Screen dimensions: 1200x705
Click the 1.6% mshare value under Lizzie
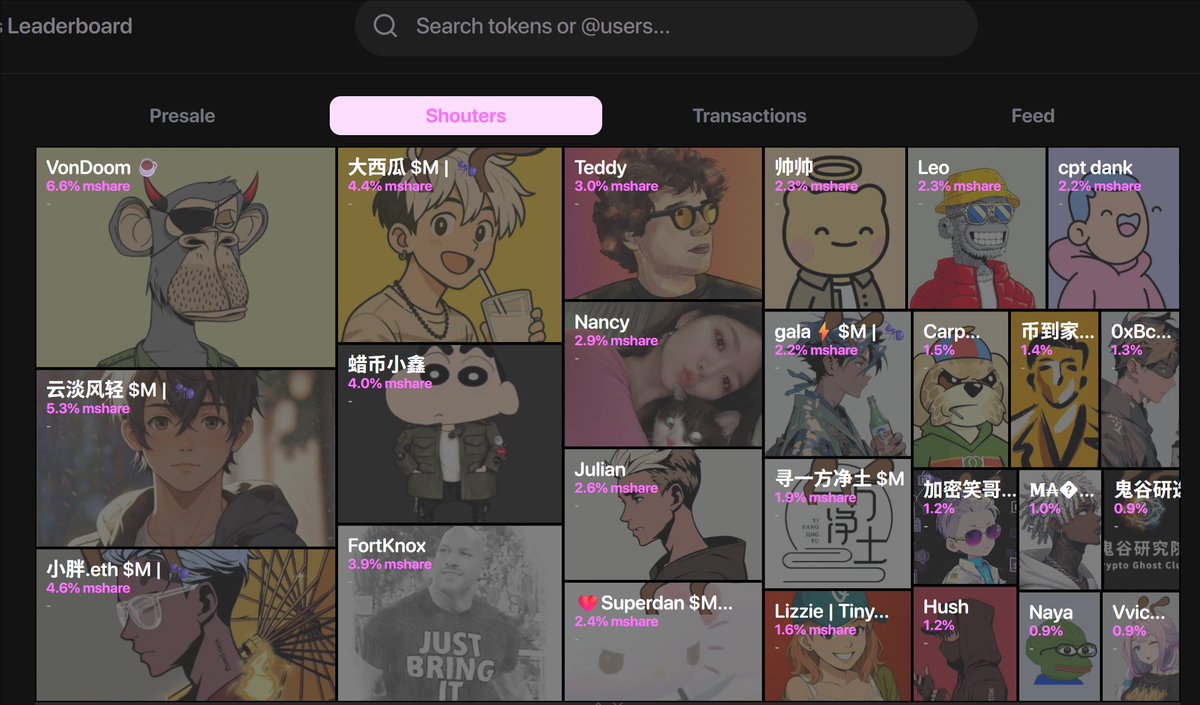[x=816, y=630]
